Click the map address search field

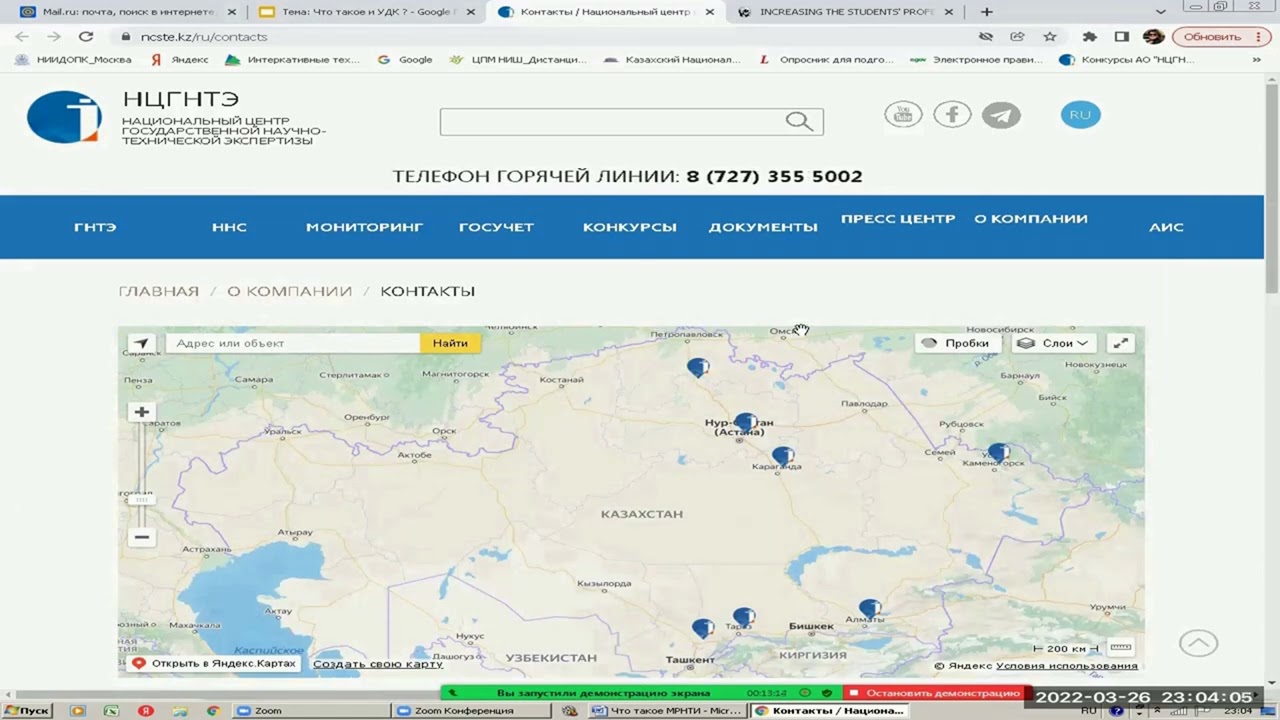pos(293,343)
